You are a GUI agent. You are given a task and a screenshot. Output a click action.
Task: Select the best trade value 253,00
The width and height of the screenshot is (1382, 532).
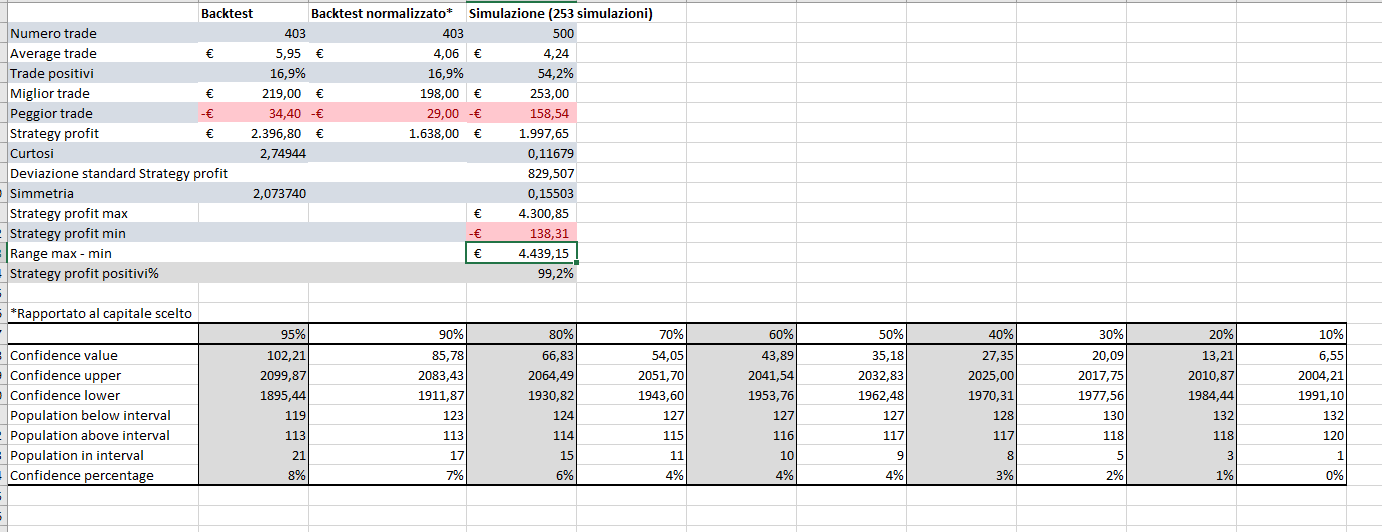(522, 94)
